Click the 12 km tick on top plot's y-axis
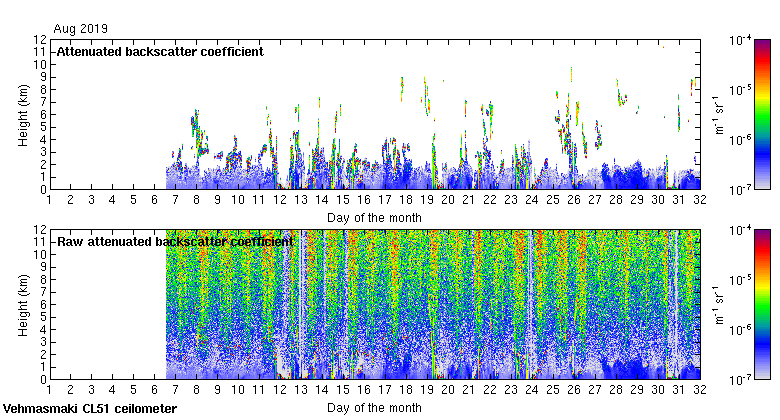The image size is (780, 420). click(x=41, y=40)
